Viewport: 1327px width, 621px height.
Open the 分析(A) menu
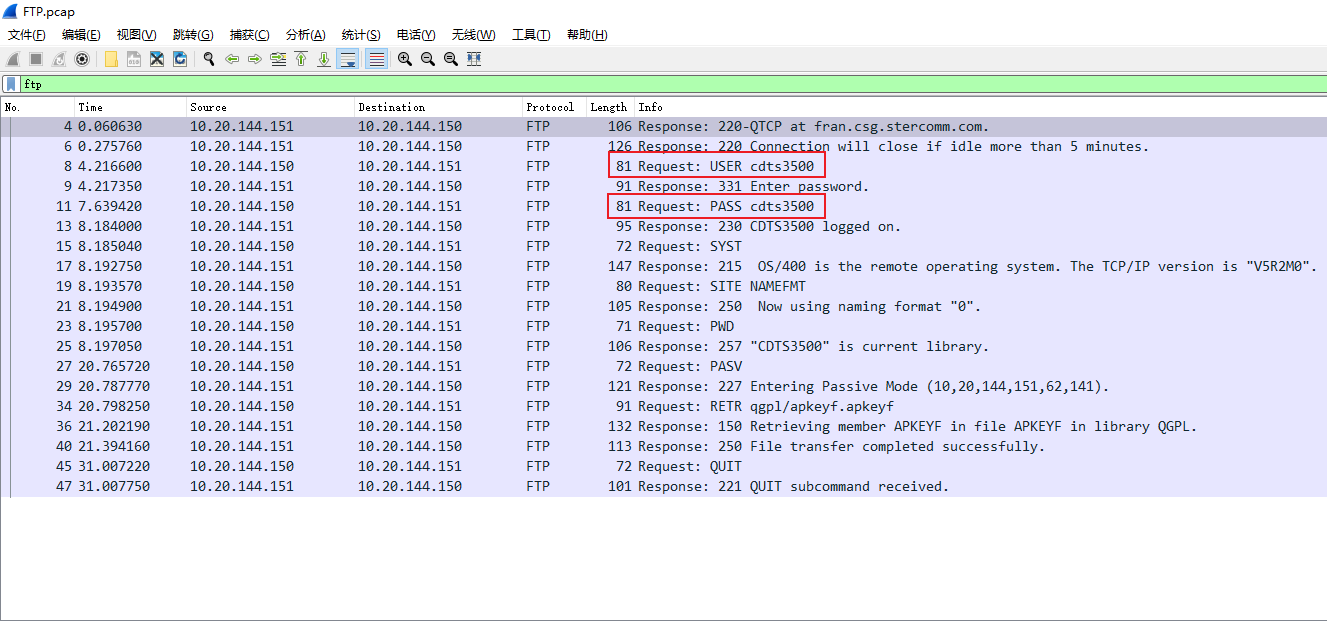click(x=305, y=35)
